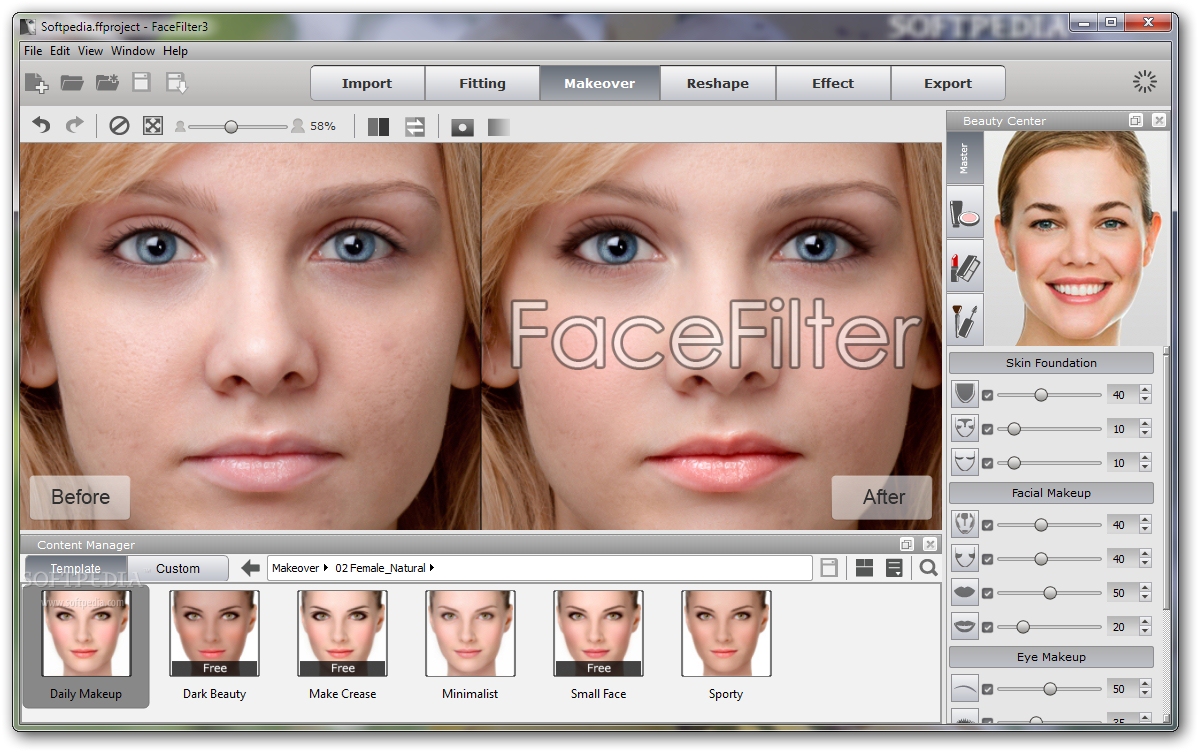Create a new project via toolbar icon

tap(36, 83)
